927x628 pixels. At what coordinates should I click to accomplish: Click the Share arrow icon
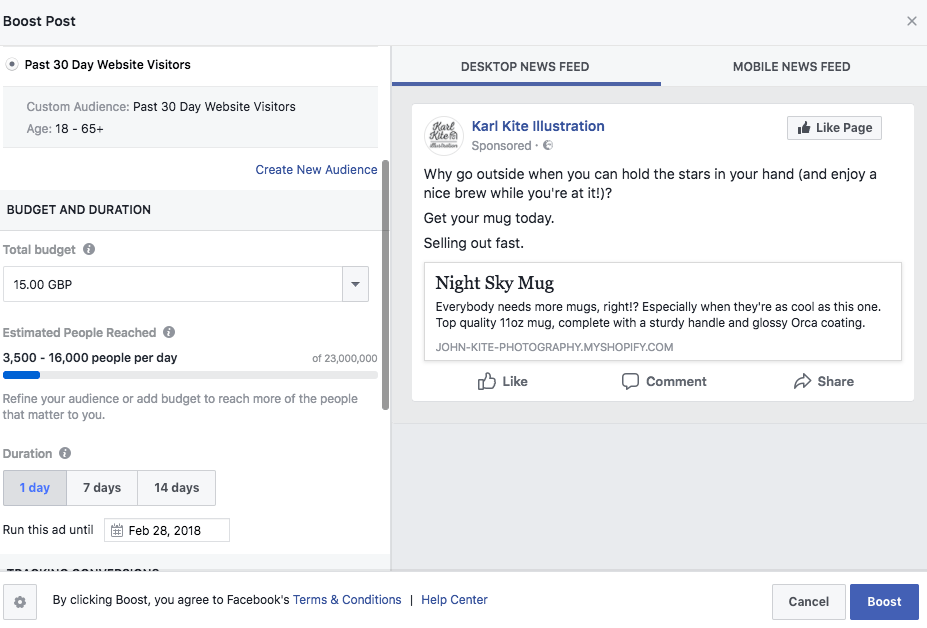tap(802, 381)
